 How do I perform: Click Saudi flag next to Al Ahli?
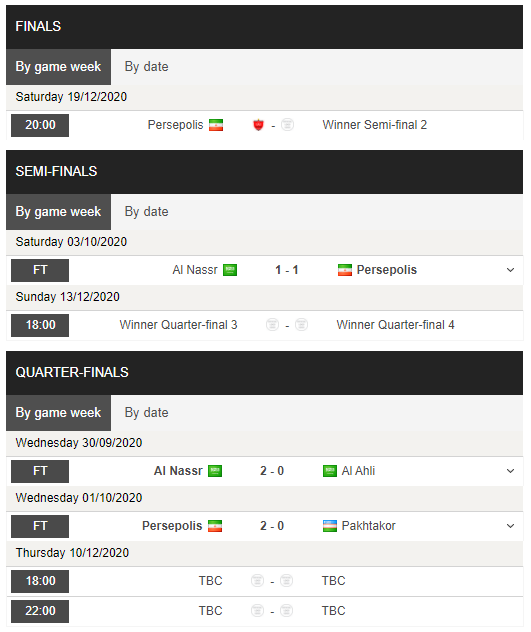330,471
